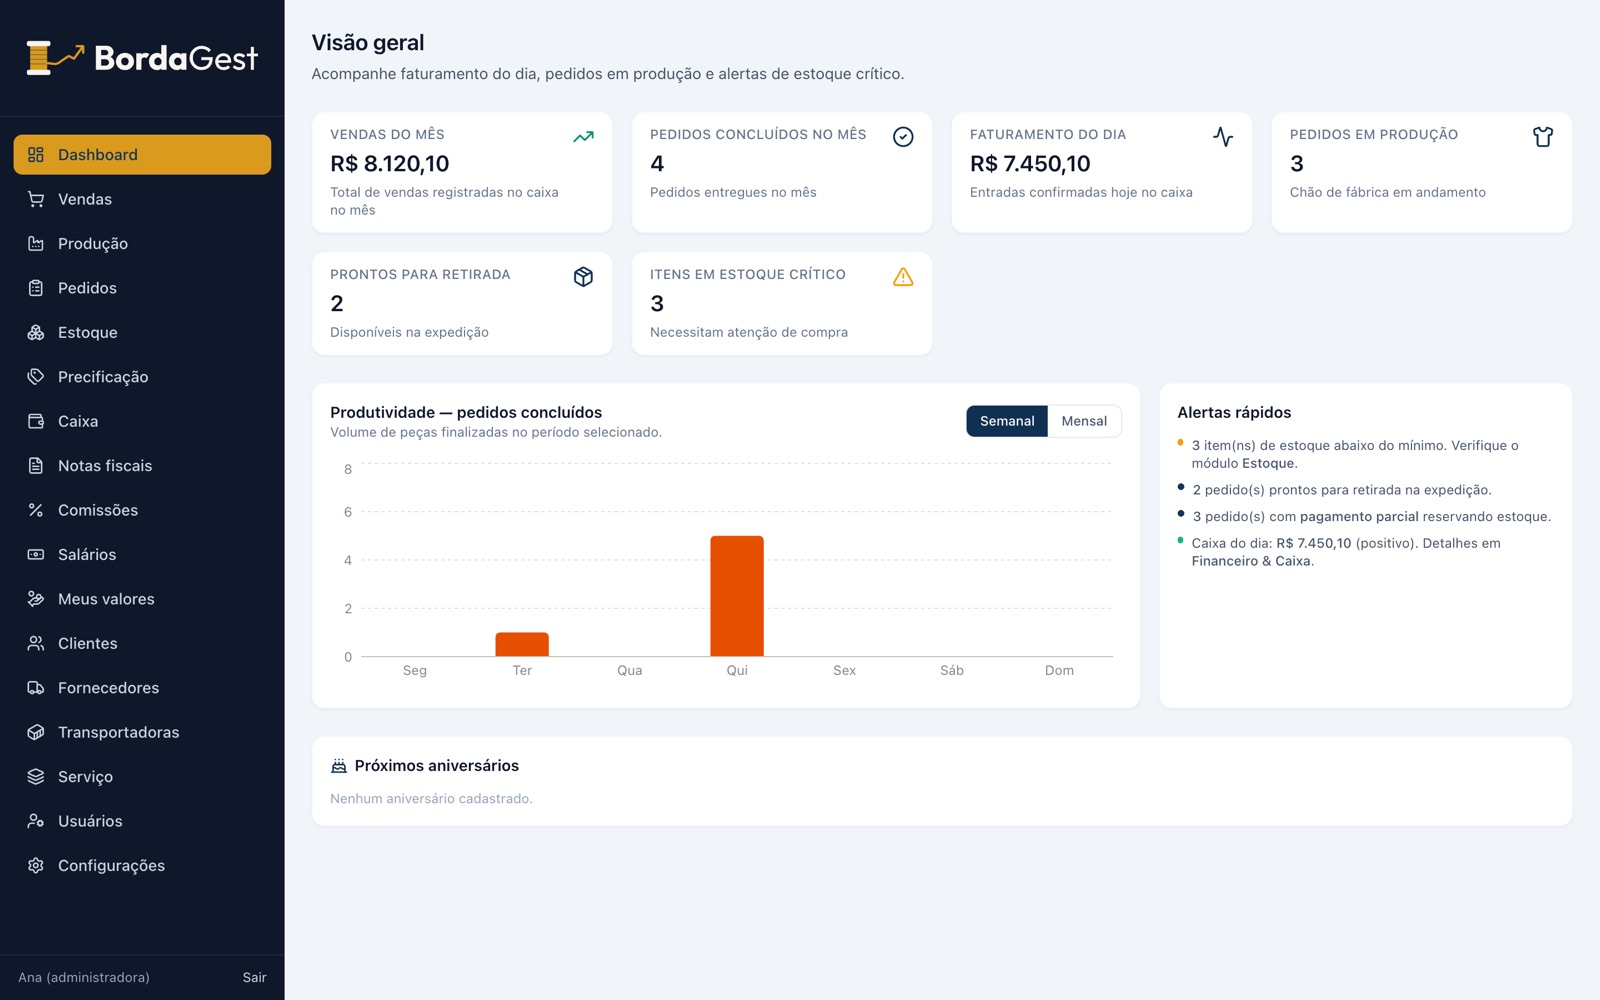Click the shirt icon on Pedidos em produção card
This screenshot has height=1000, width=1600.
pos(1543,137)
